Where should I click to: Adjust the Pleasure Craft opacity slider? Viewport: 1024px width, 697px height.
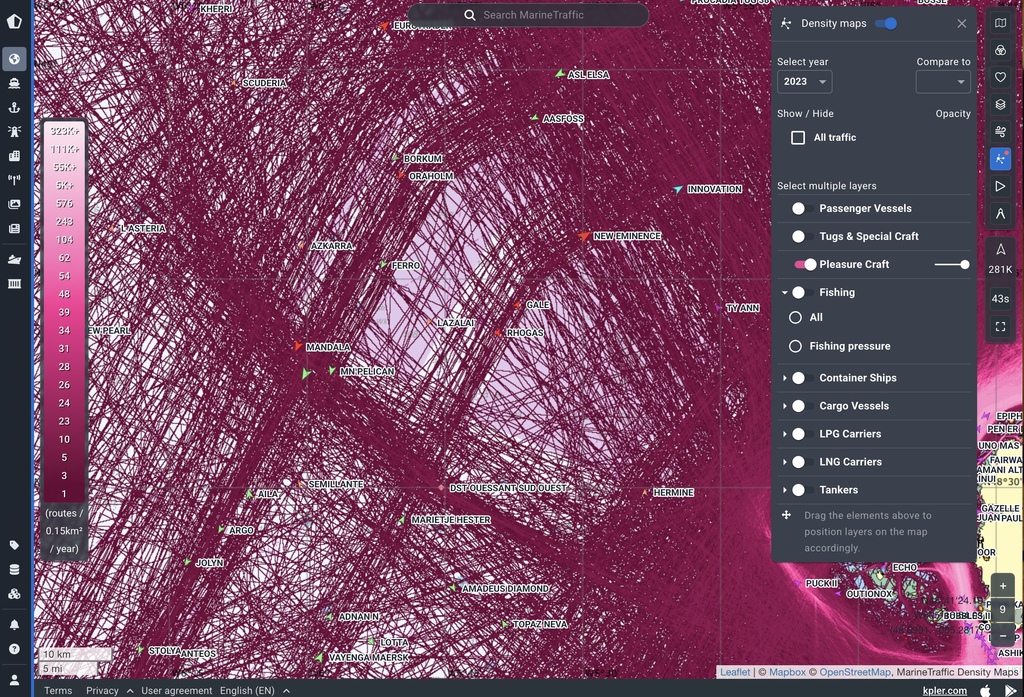click(952, 265)
